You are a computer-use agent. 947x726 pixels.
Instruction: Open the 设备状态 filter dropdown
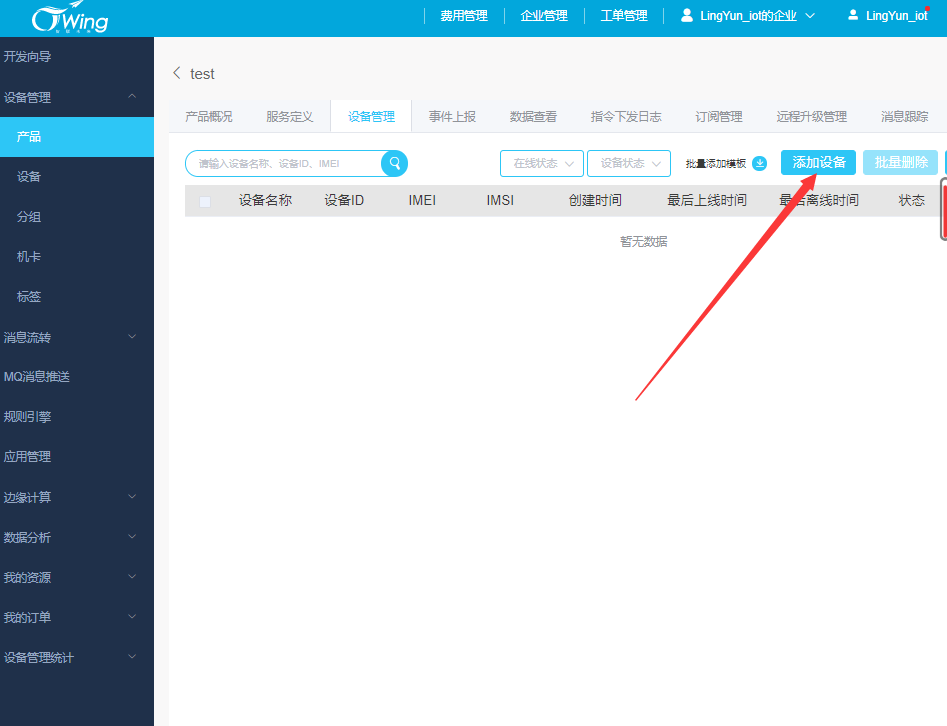(628, 163)
